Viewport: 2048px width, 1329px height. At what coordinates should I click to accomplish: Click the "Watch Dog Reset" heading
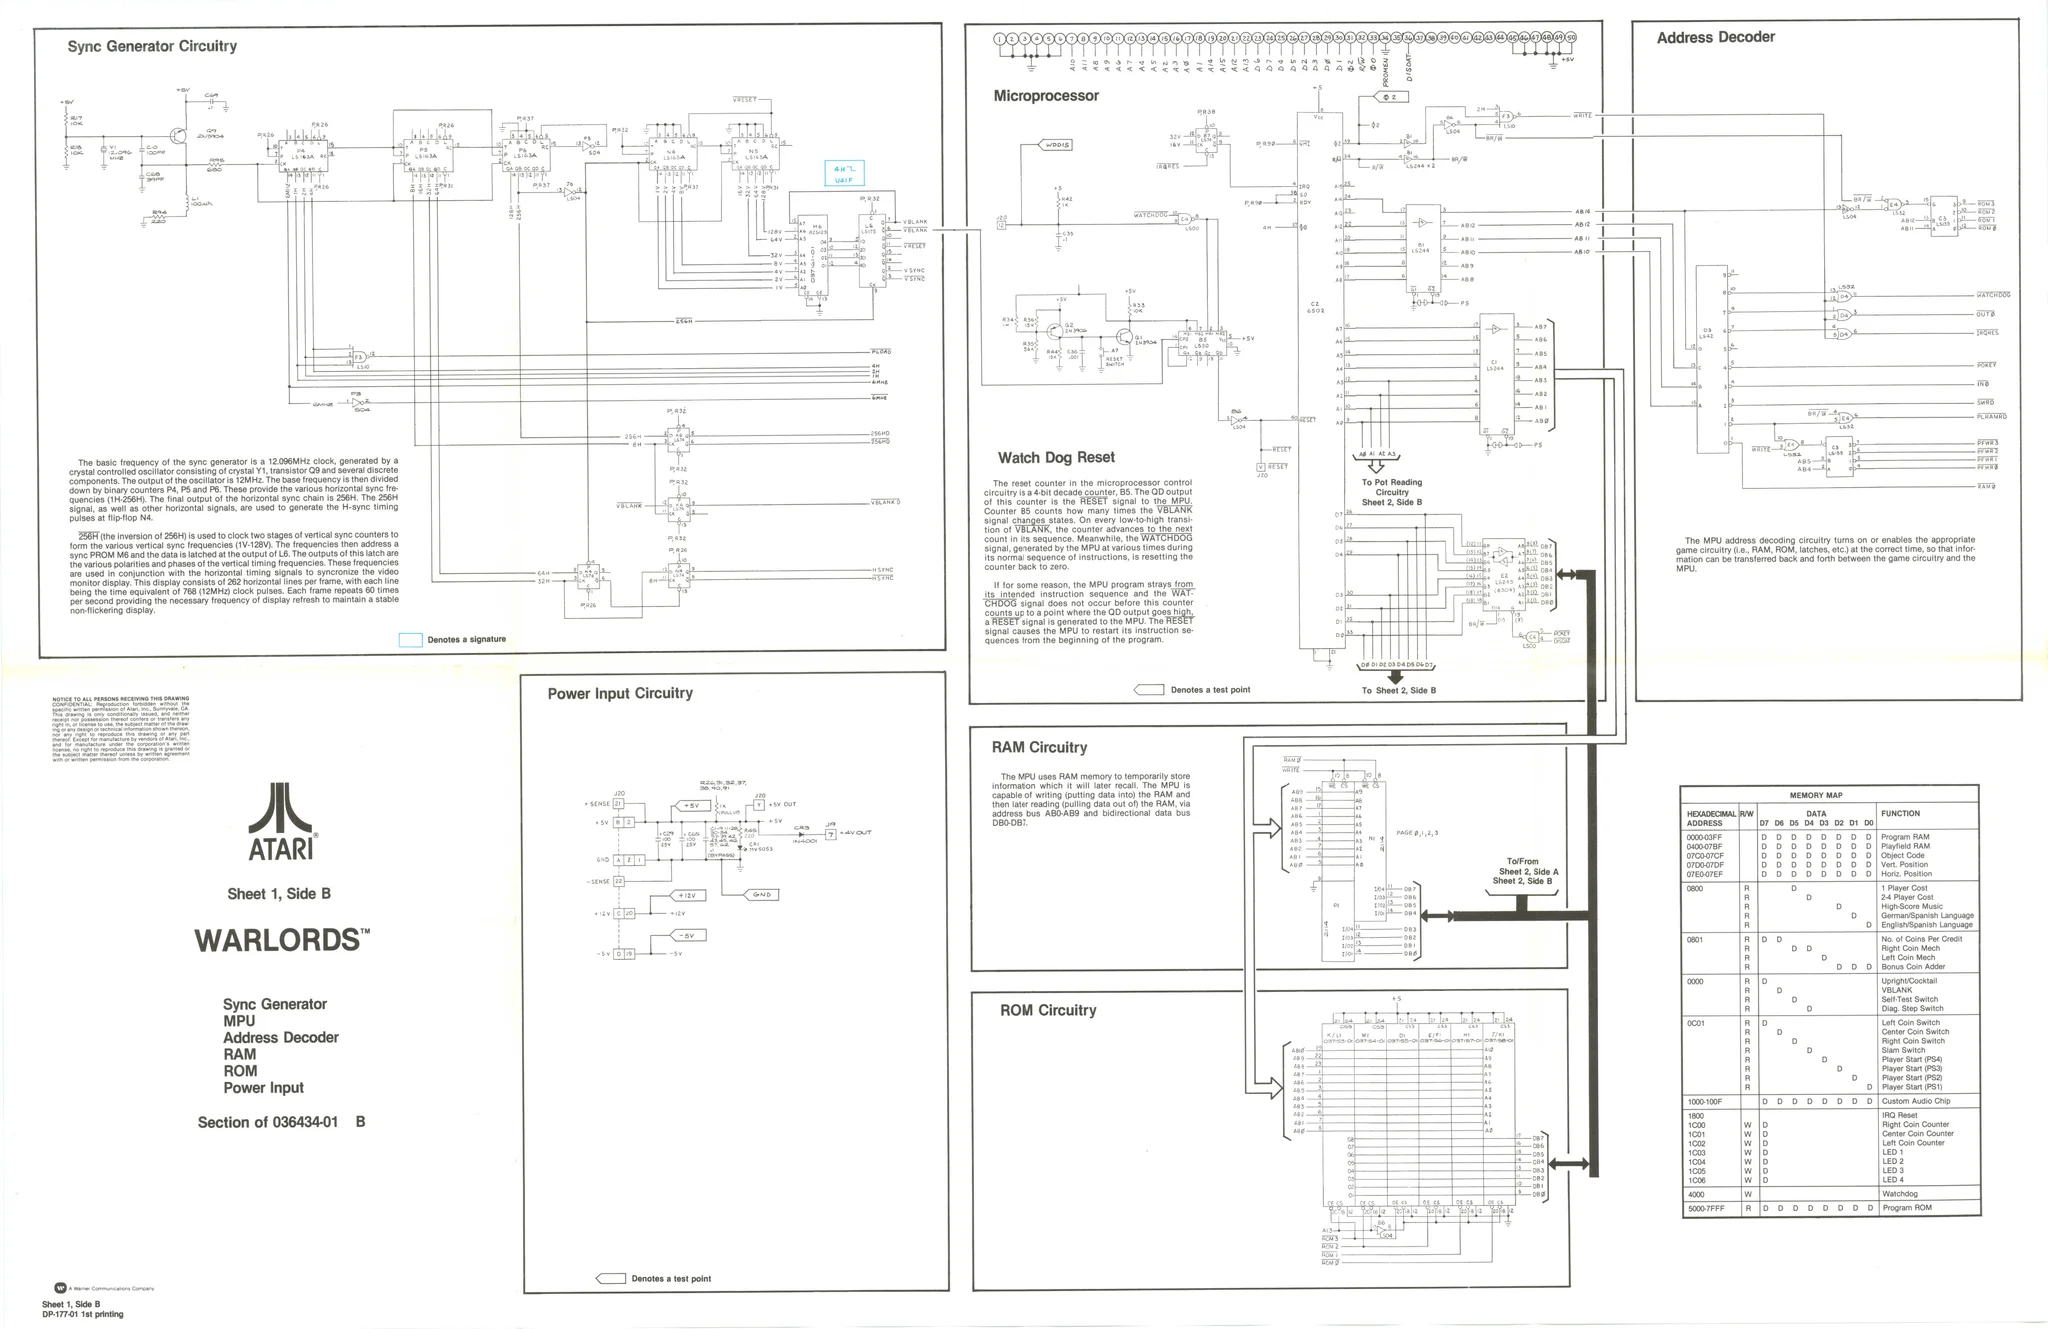pyautogui.click(x=1056, y=457)
